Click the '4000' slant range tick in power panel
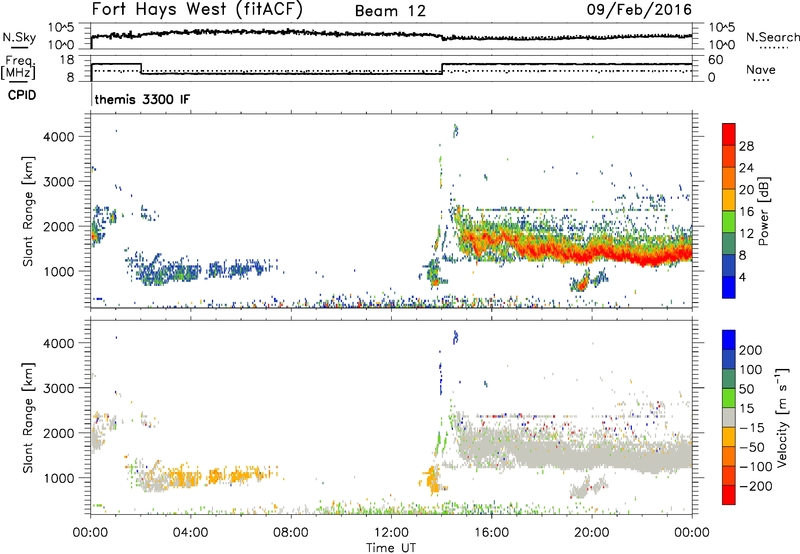Viewport: 800px width, 554px height. tap(59, 137)
